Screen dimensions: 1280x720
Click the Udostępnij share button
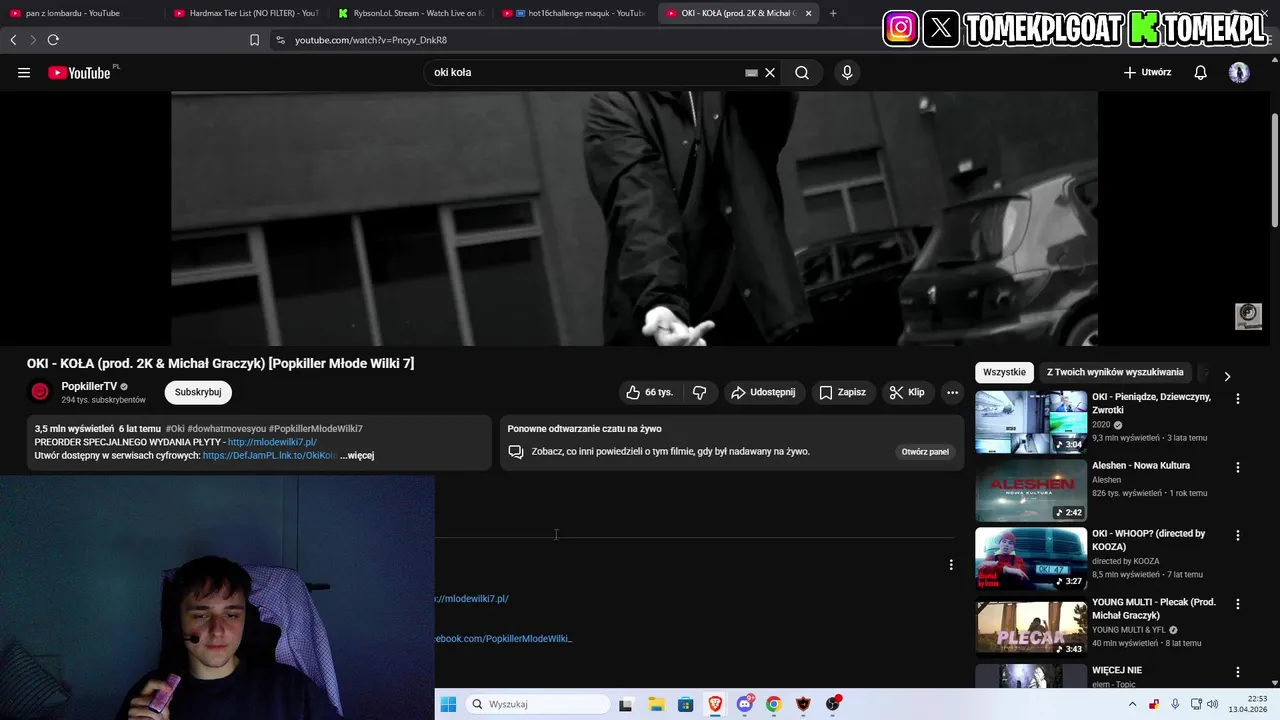click(x=763, y=392)
